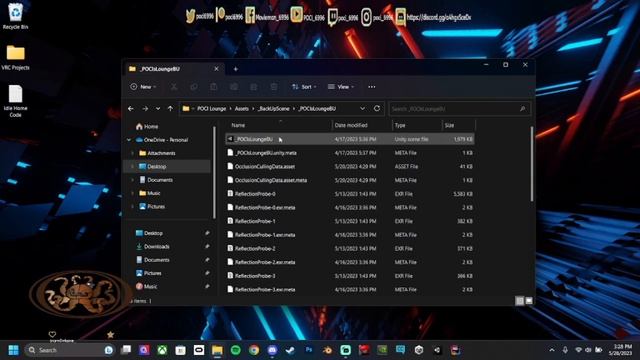Open the Sort dropdown
Image resolution: width=640 pixels, height=360 pixels.
(x=304, y=87)
